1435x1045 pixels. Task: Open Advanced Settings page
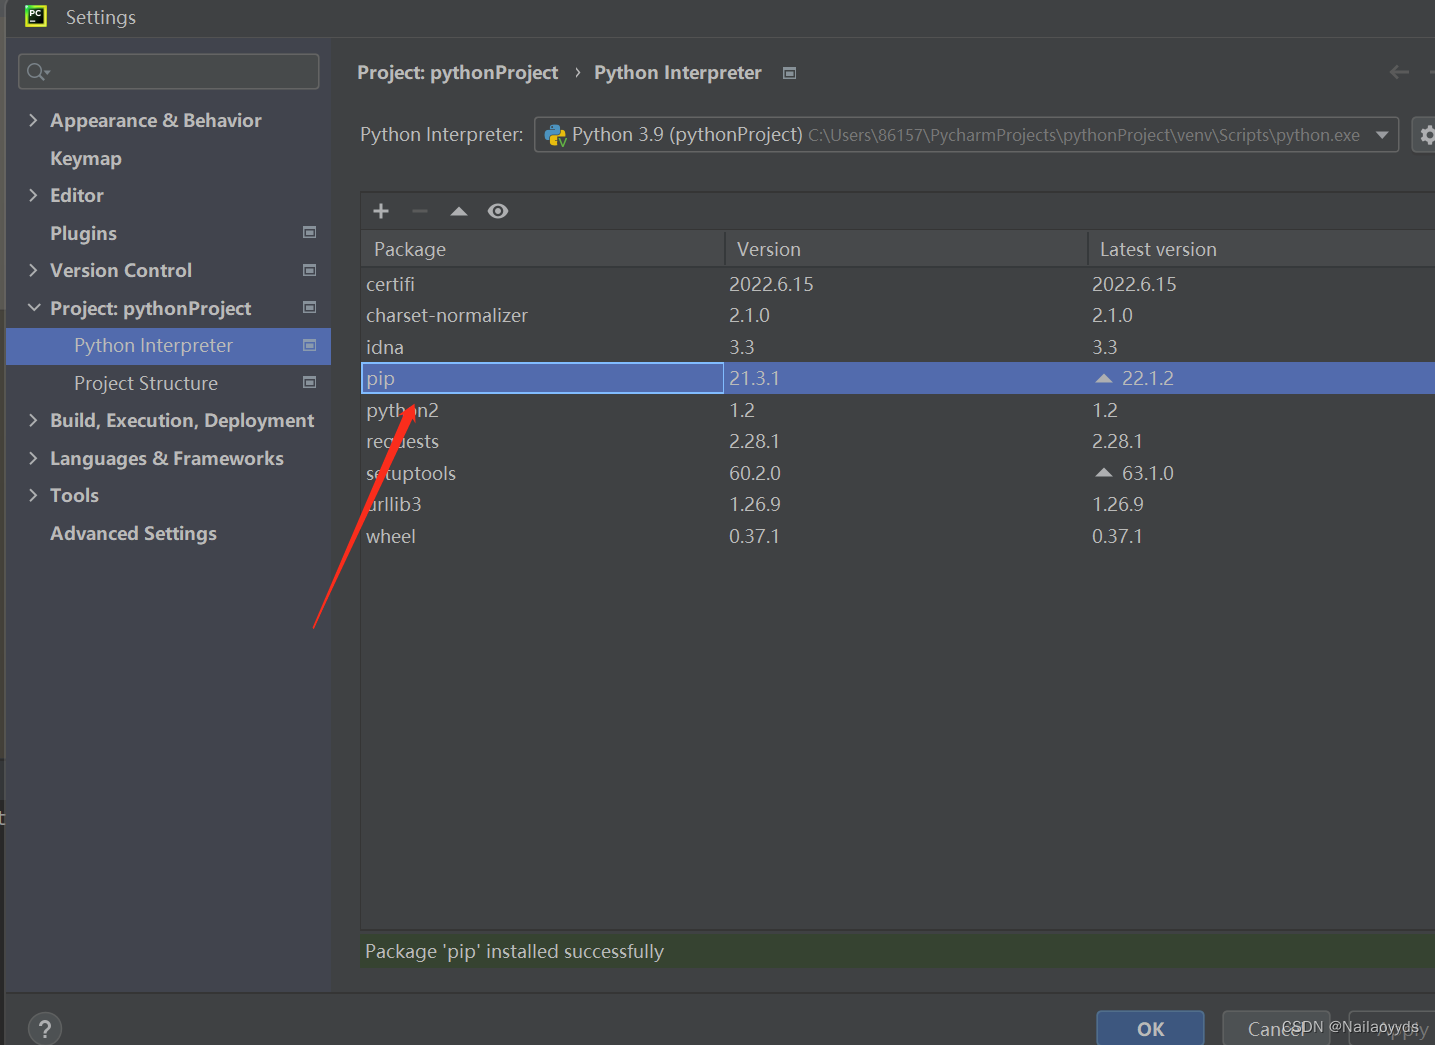tap(133, 533)
